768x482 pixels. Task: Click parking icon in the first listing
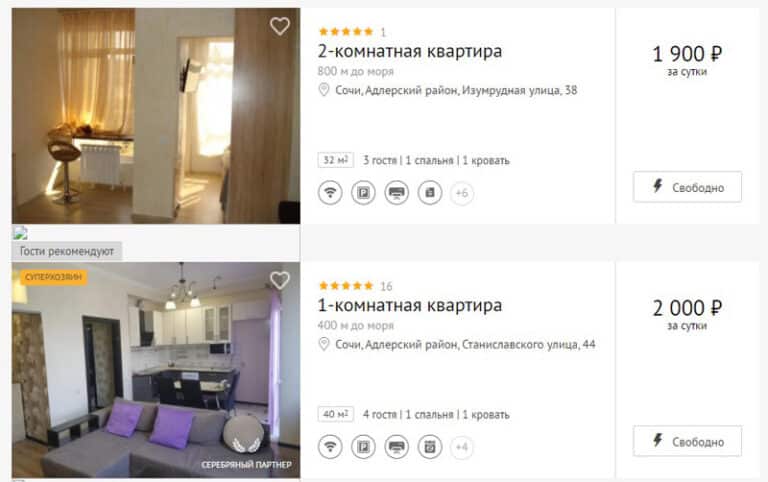(x=363, y=193)
